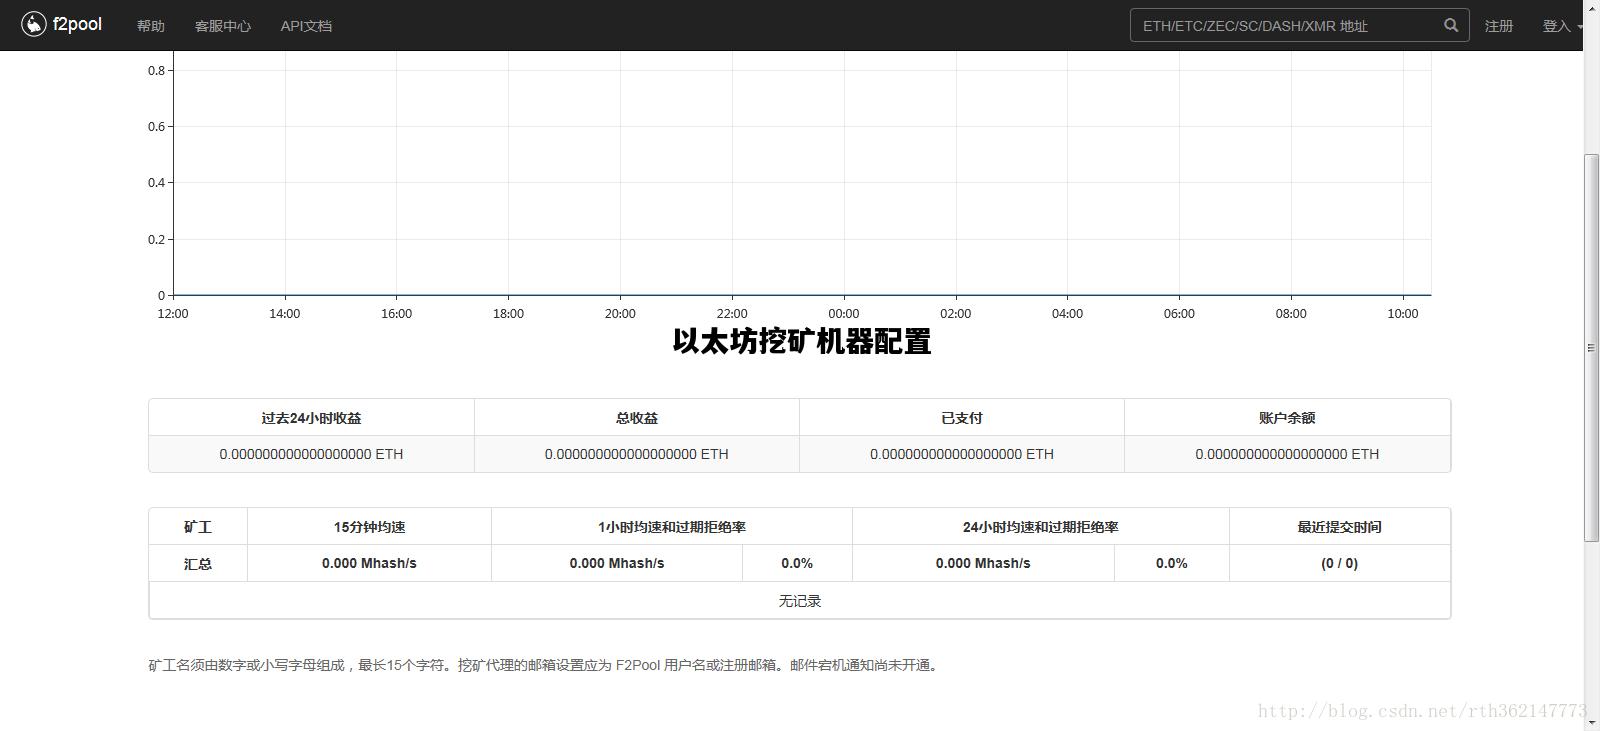Click the 15分钟均速 column header

[369, 527]
